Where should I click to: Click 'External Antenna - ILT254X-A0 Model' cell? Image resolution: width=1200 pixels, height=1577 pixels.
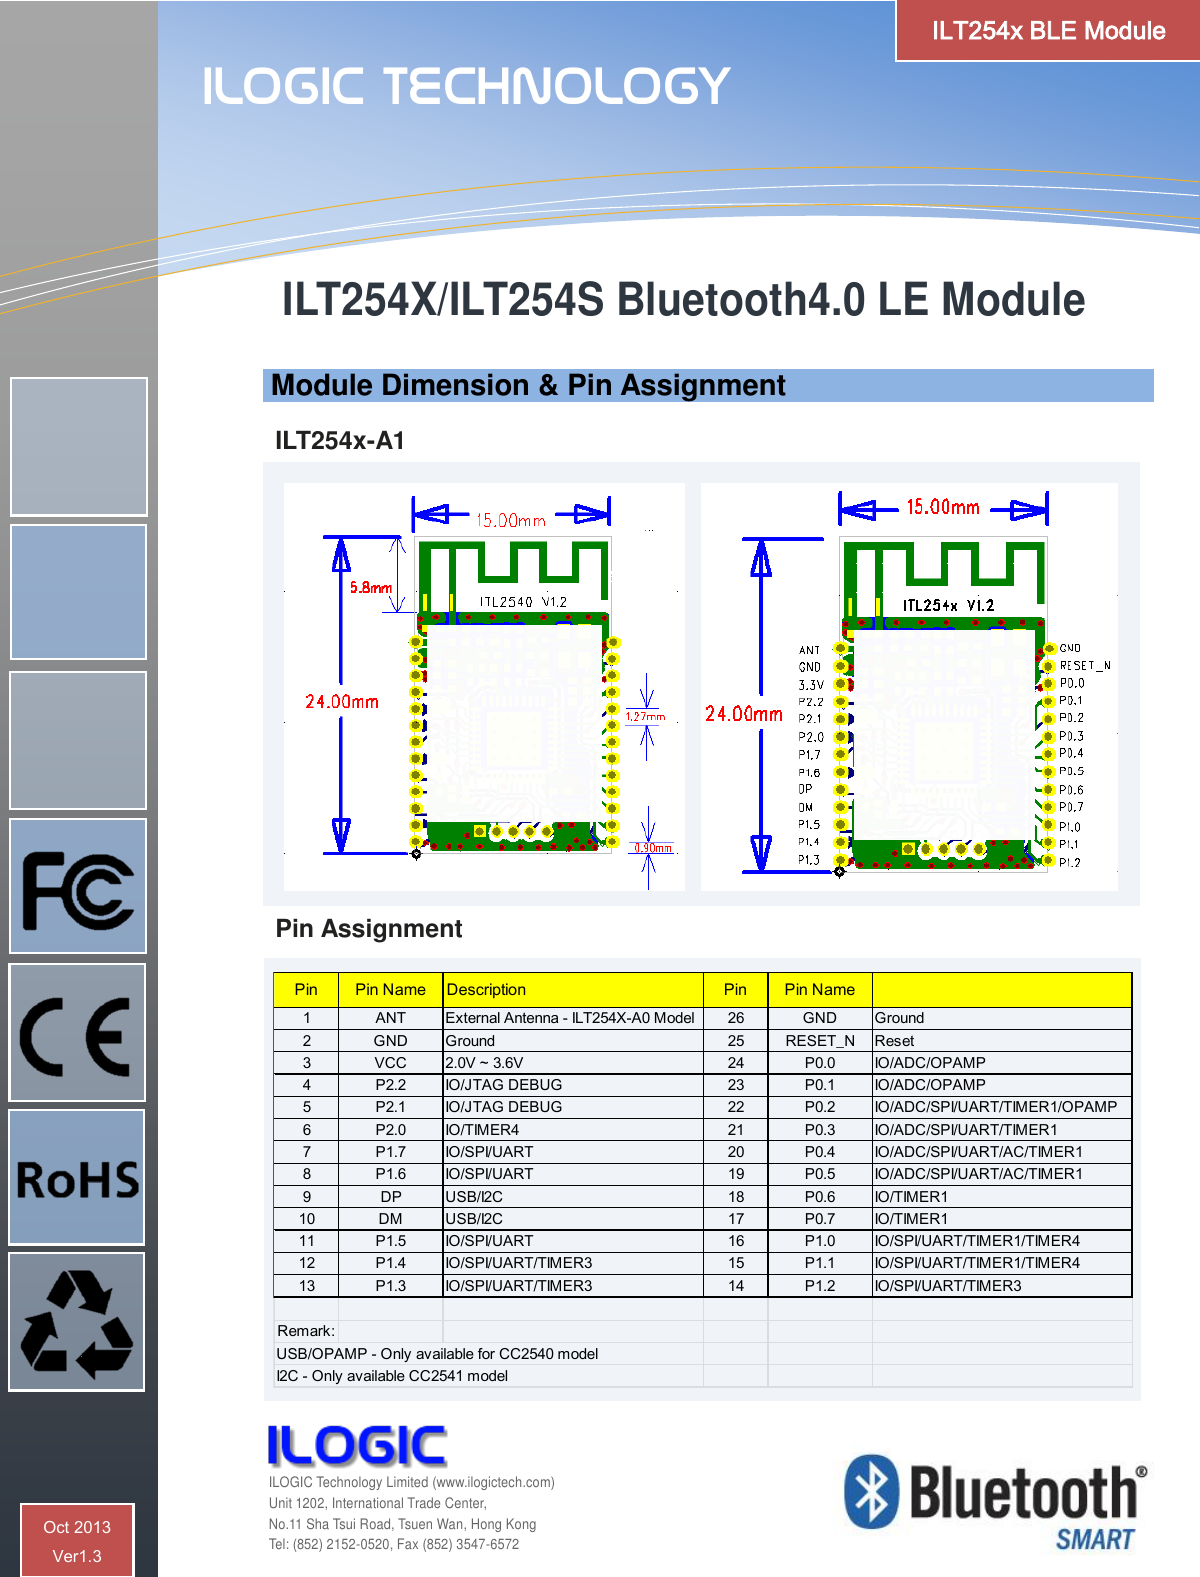[573, 1018]
